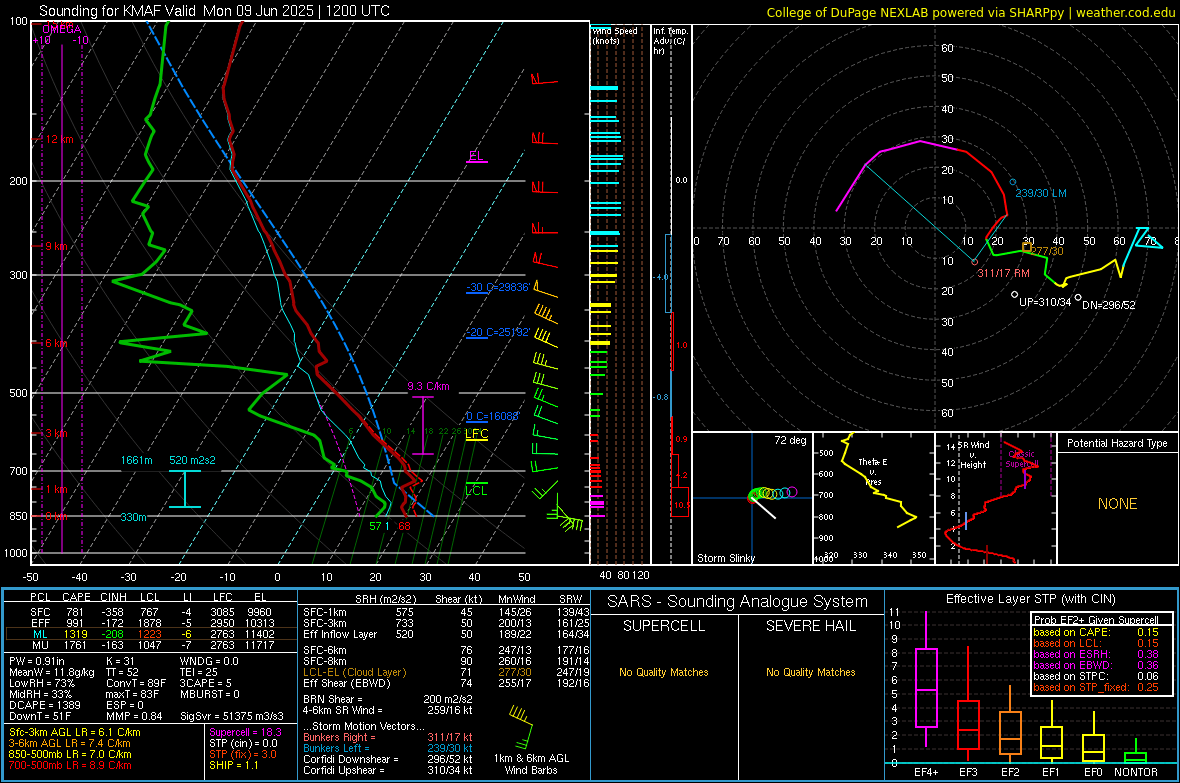Click the Sfc-3km AGL LR value
The width and height of the screenshot is (1180, 783).
click(x=75, y=732)
